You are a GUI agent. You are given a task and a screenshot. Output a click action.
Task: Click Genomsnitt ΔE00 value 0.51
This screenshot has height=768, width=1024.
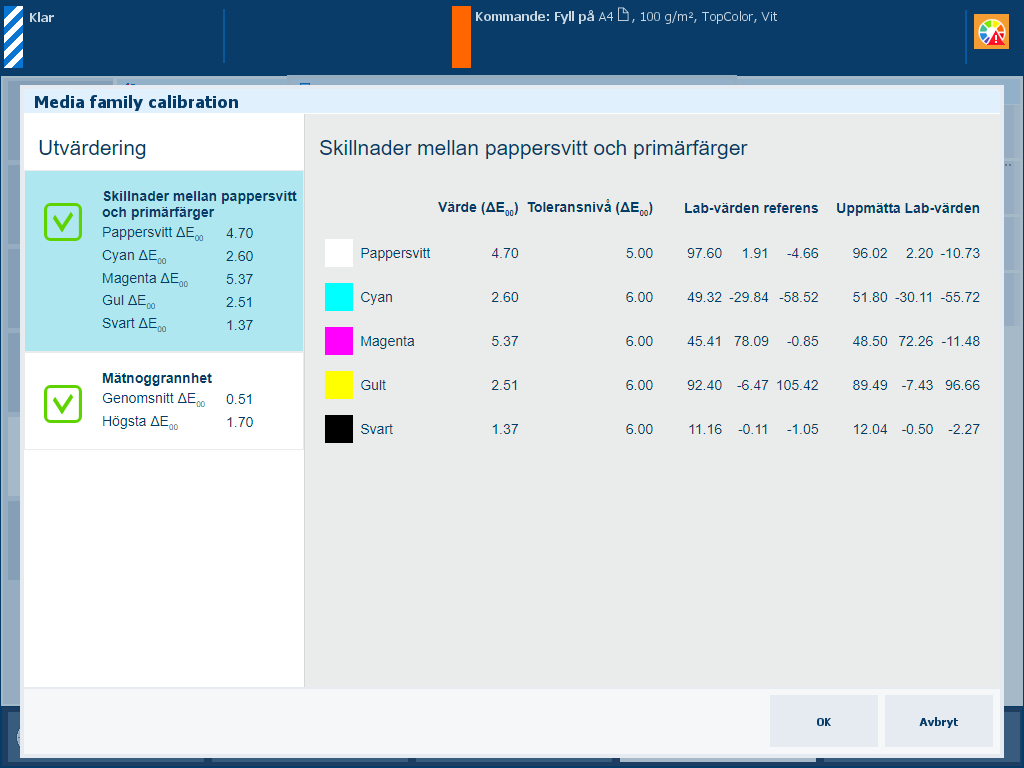click(240, 399)
